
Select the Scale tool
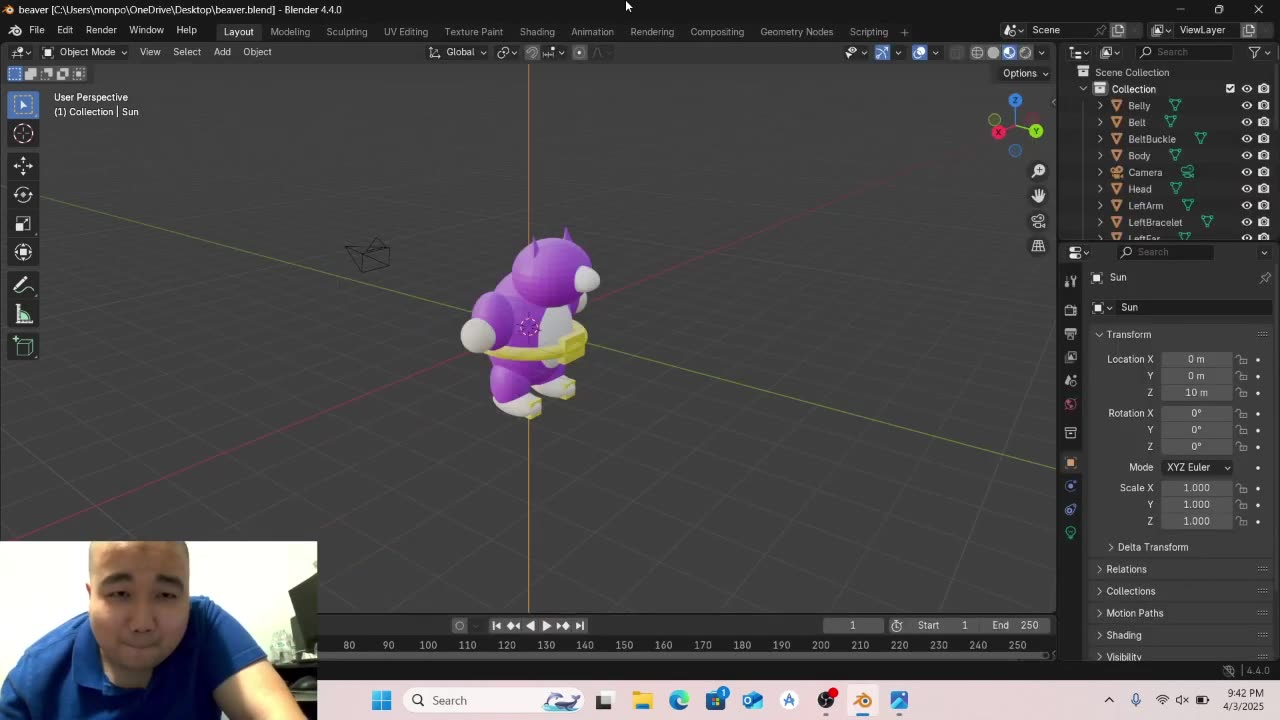coord(24,224)
